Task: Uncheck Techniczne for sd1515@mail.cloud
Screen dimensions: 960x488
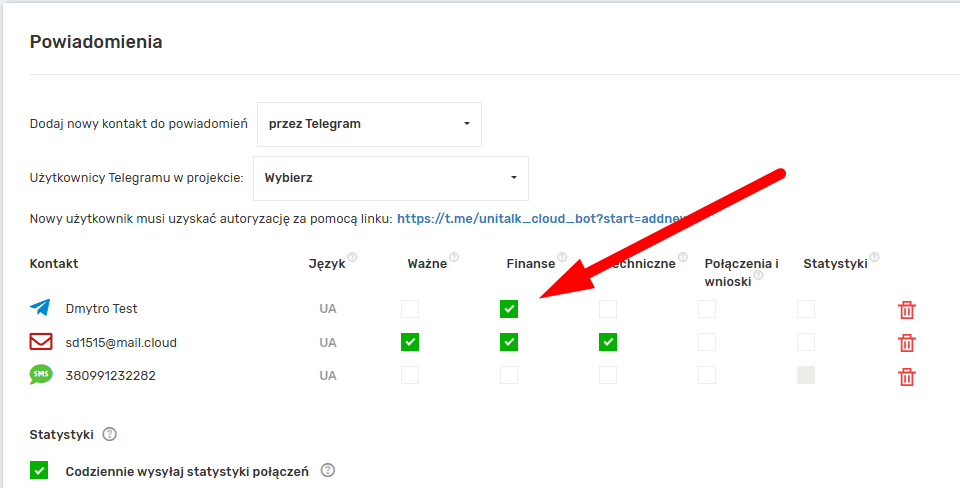Action: click(x=608, y=343)
